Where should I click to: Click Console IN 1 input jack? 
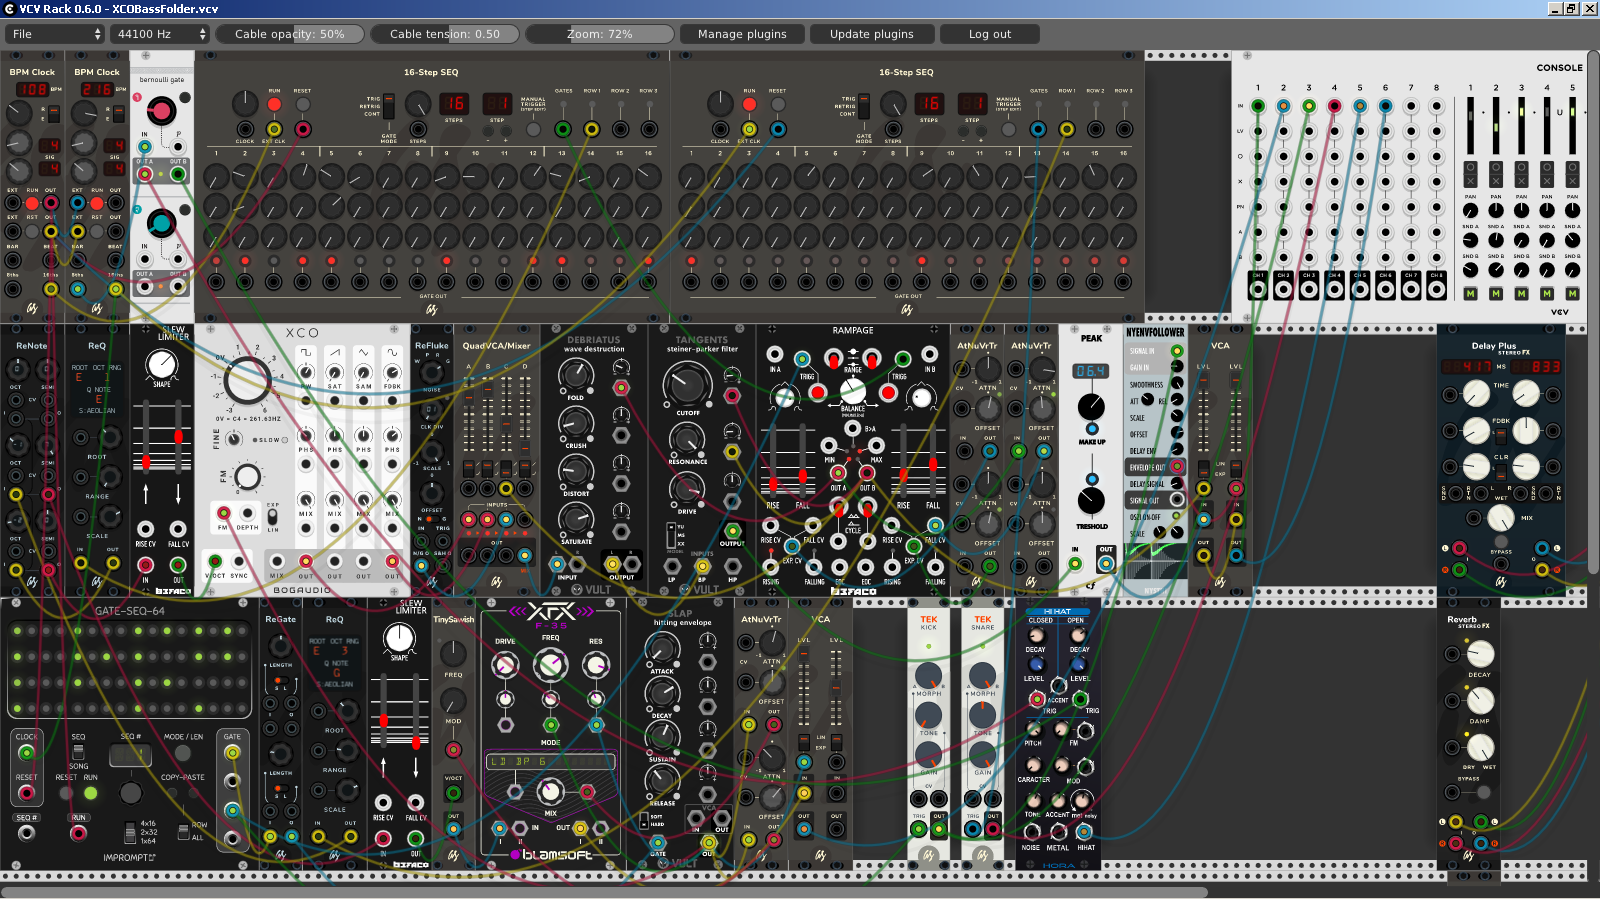[1258, 106]
